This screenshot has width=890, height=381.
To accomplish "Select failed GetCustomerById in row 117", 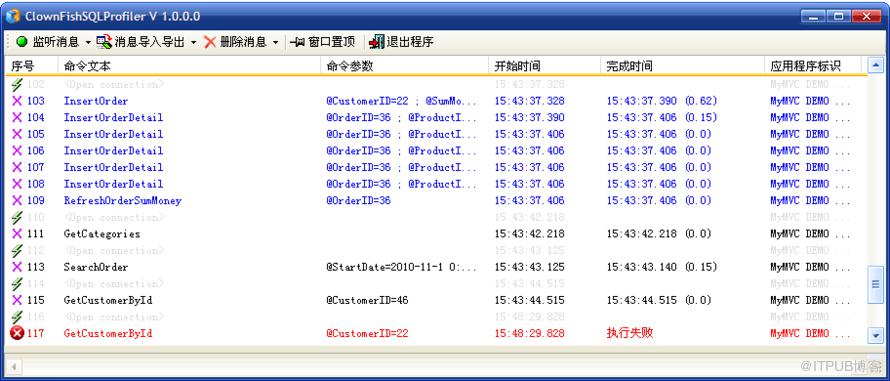I will point(108,333).
